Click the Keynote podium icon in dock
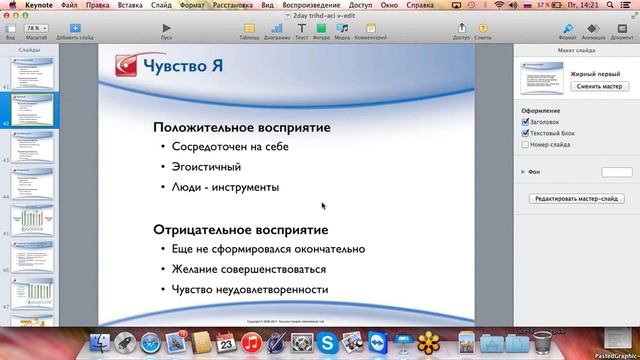The width and height of the screenshot is (640, 360). tap(403, 342)
